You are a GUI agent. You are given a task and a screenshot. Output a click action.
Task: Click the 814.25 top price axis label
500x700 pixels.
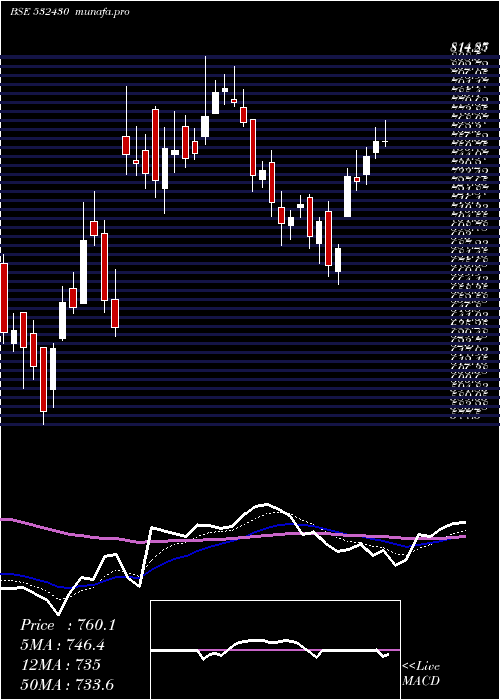point(470,47)
